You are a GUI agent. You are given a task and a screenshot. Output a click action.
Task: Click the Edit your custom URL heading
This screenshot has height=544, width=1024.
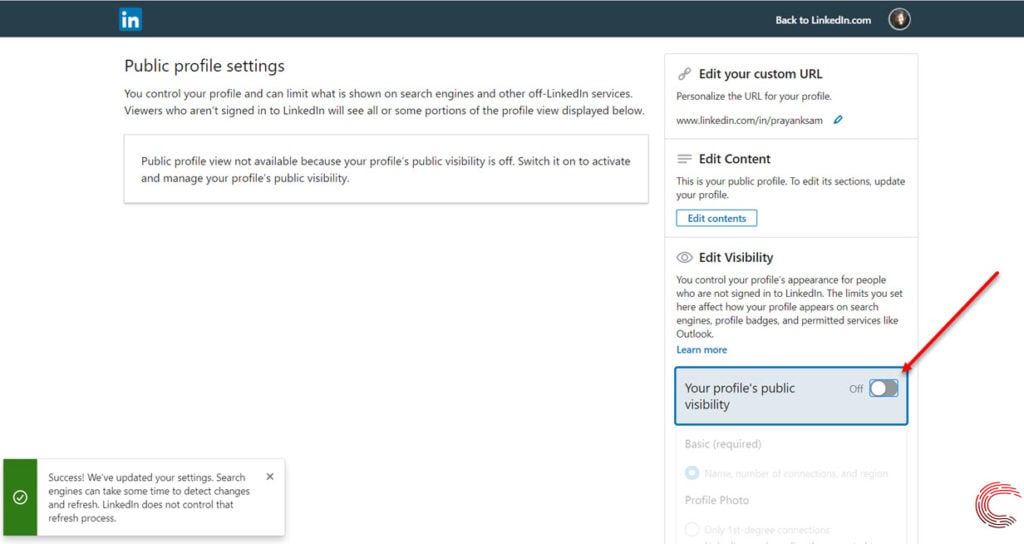click(x=760, y=74)
